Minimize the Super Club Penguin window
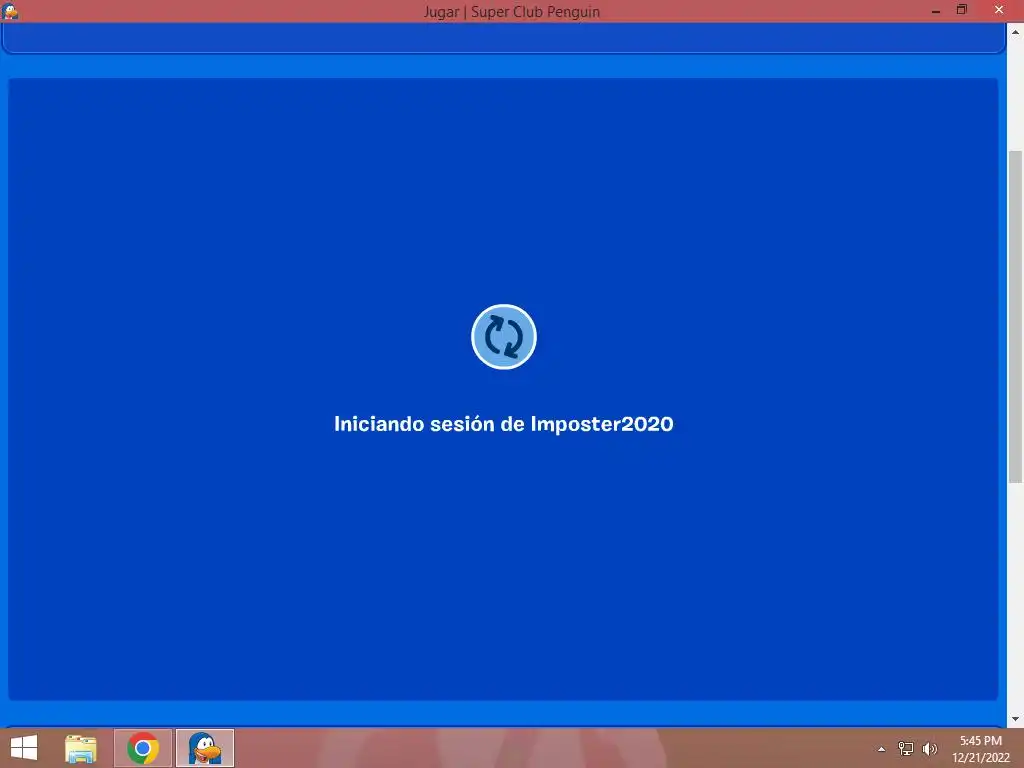The height and width of the screenshot is (768, 1024). click(936, 10)
